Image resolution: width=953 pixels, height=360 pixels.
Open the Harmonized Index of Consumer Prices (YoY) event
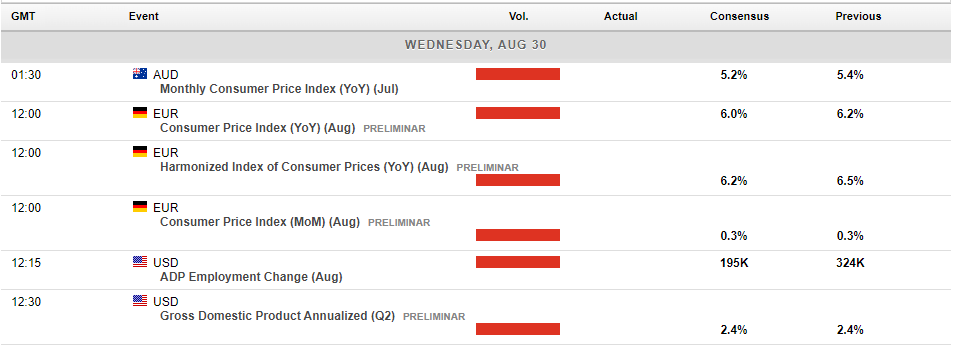304,167
